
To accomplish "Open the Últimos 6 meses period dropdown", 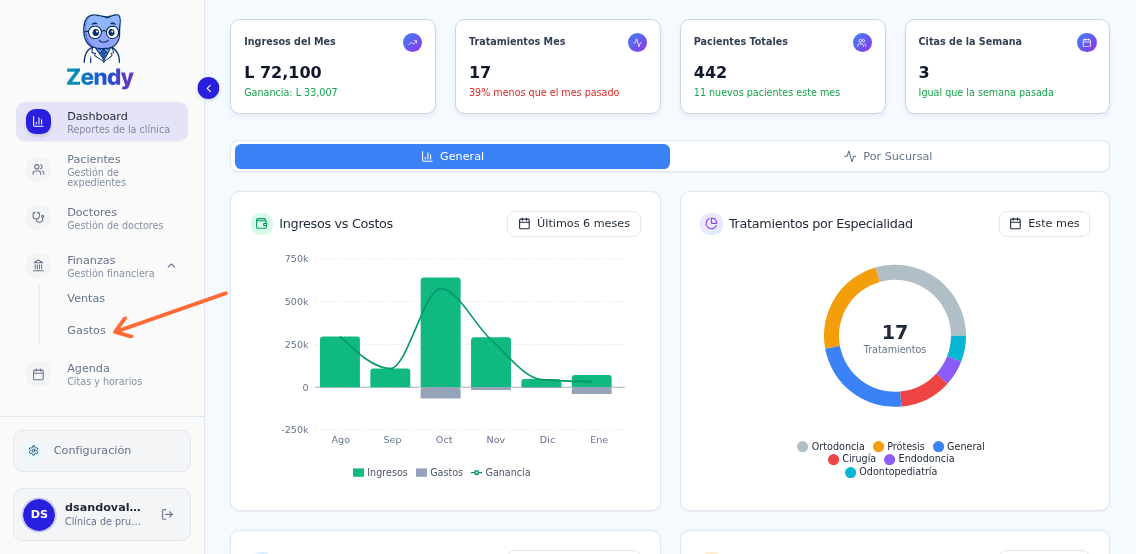I will click(573, 224).
